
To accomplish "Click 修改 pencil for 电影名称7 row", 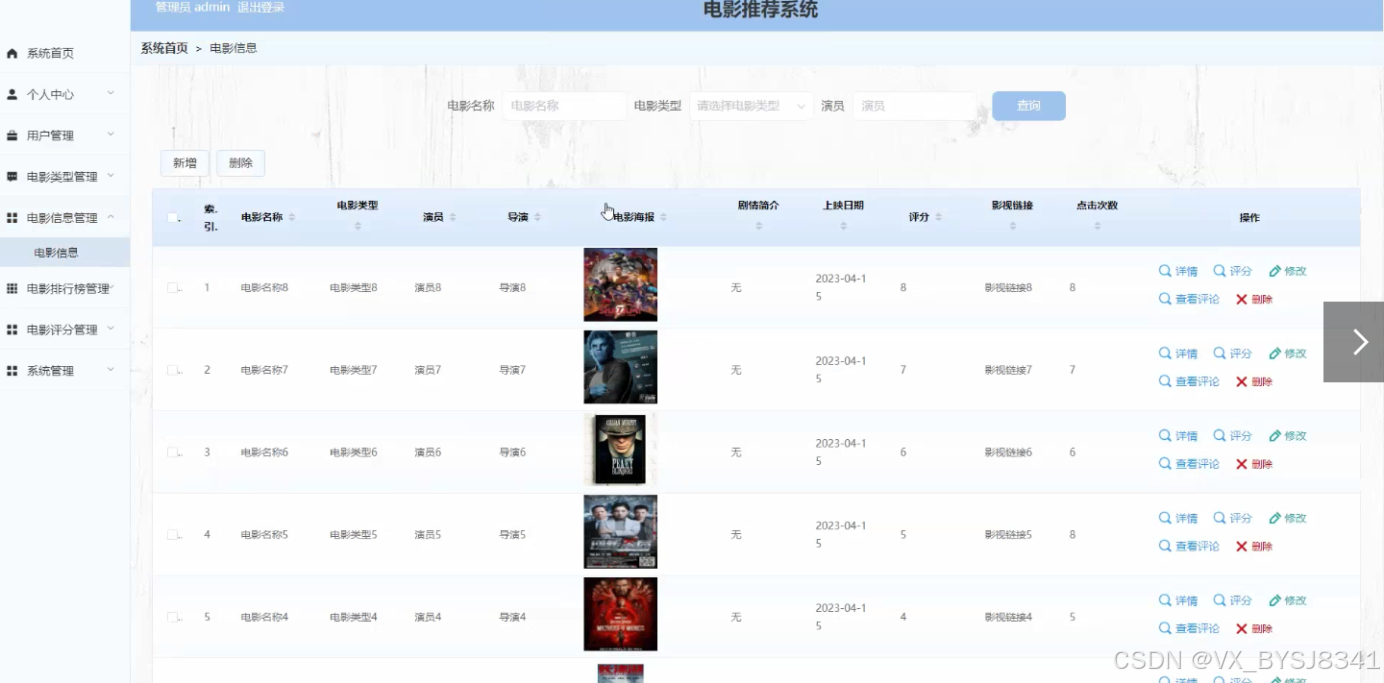I will coord(1287,353).
